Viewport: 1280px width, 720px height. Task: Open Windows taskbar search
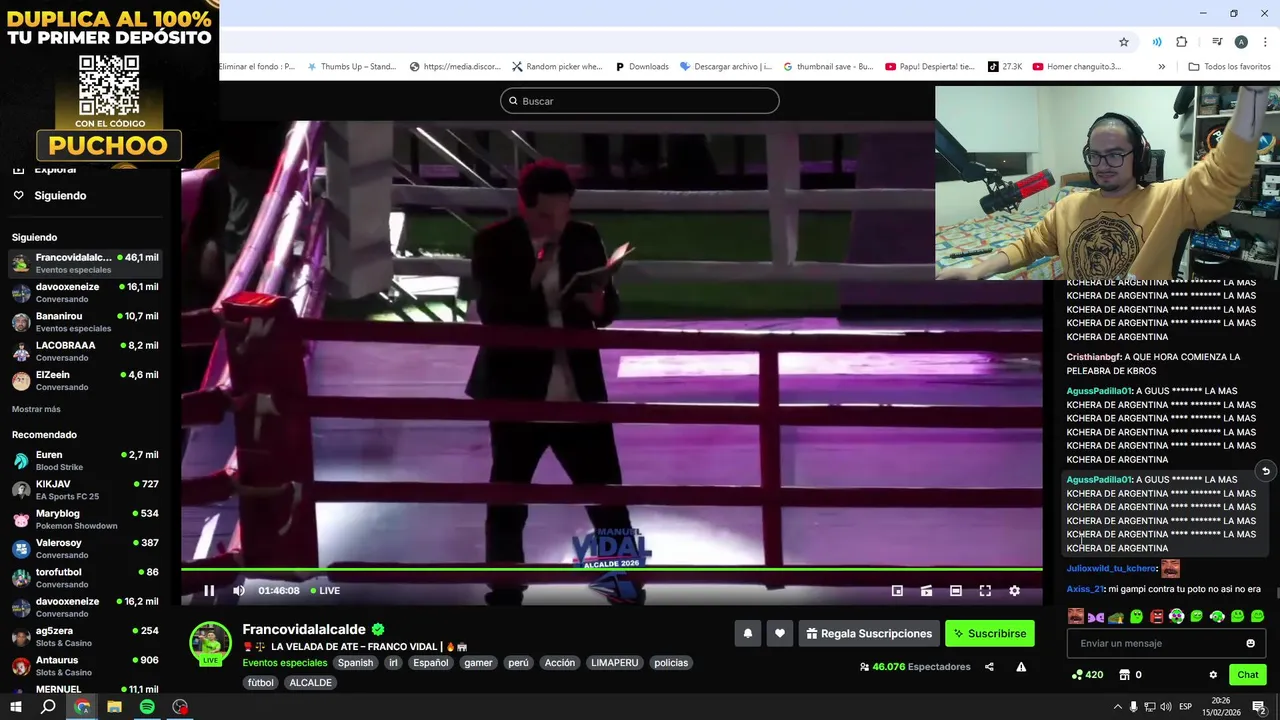(x=48, y=707)
